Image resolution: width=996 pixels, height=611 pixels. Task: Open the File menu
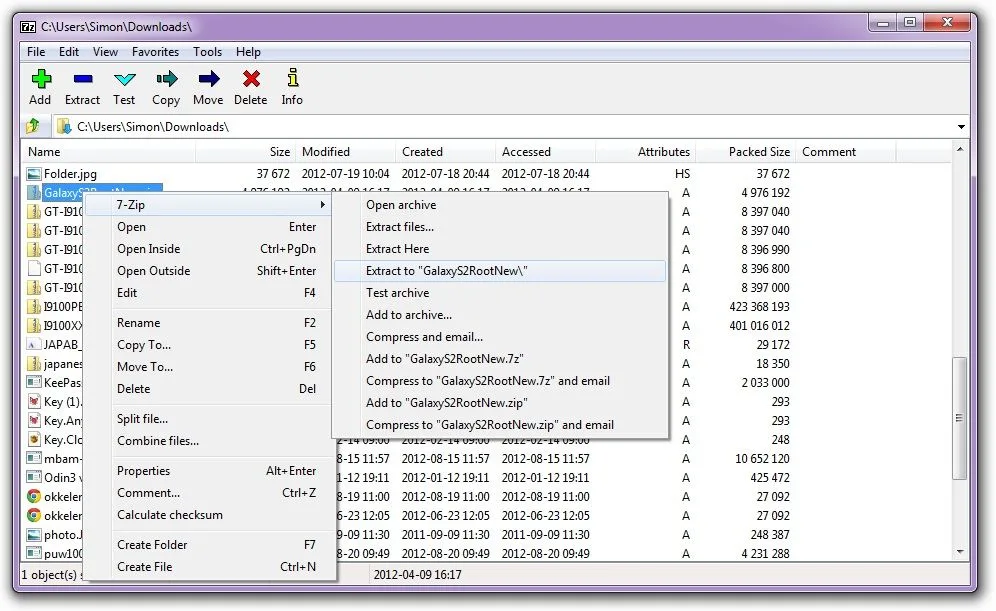click(36, 52)
